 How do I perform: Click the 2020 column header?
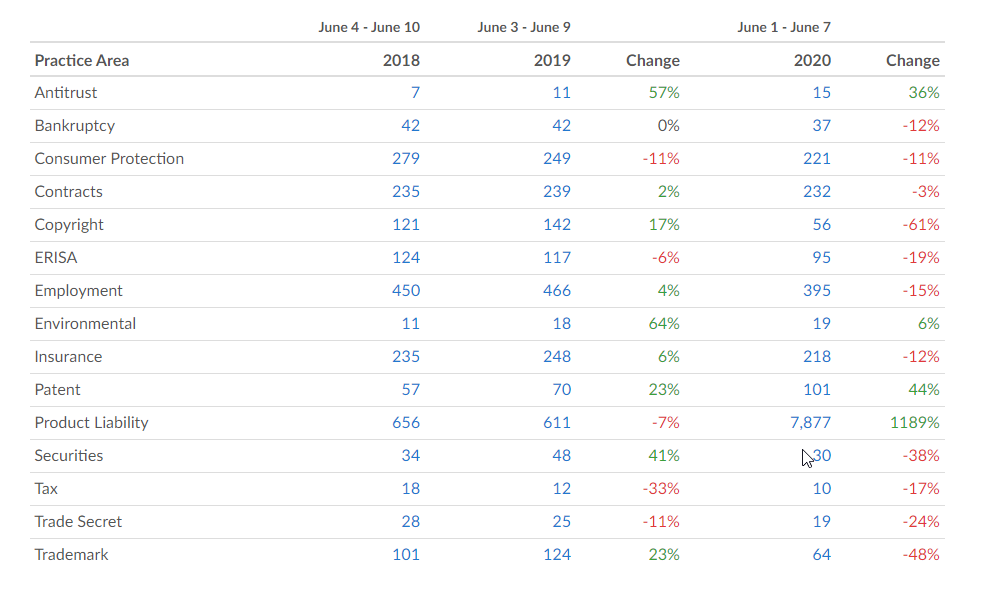point(812,60)
